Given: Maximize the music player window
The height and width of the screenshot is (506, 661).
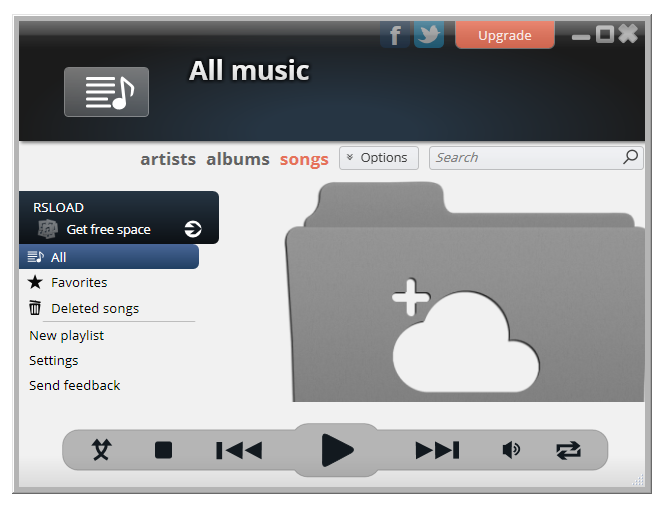Looking at the screenshot, I should click(x=605, y=34).
